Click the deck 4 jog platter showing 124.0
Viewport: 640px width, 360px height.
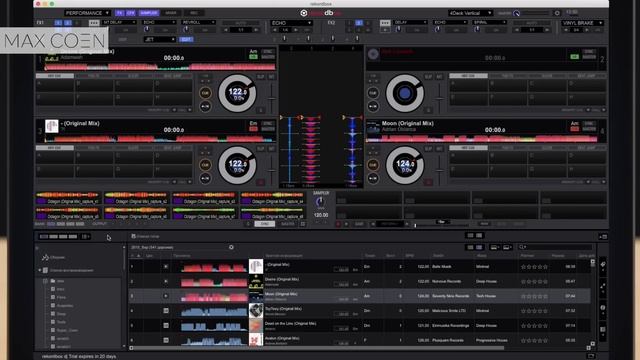coord(405,165)
